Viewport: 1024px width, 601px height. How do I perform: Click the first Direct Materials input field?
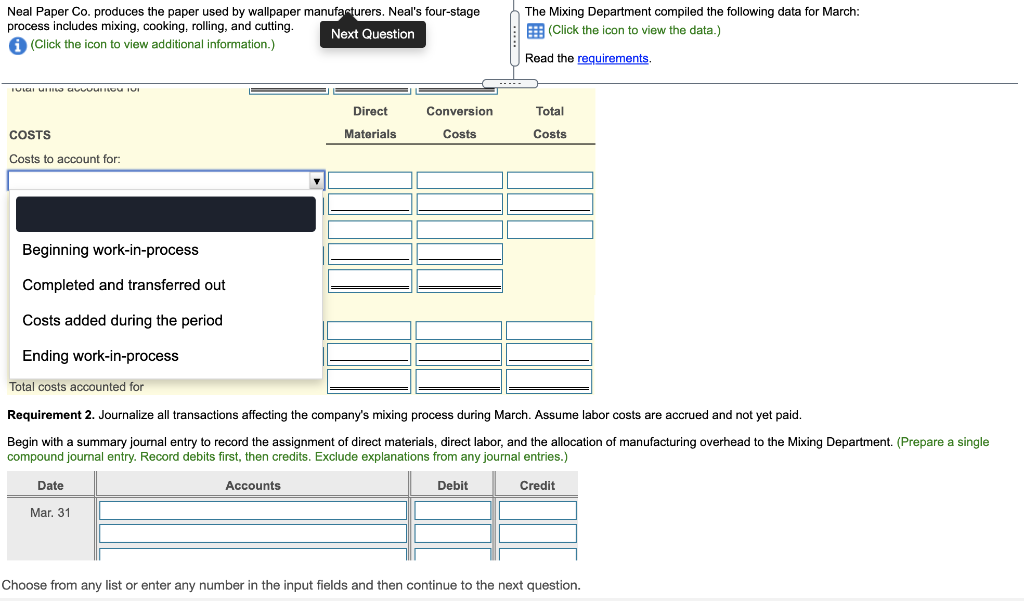pyautogui.click(x=370, y=180)
